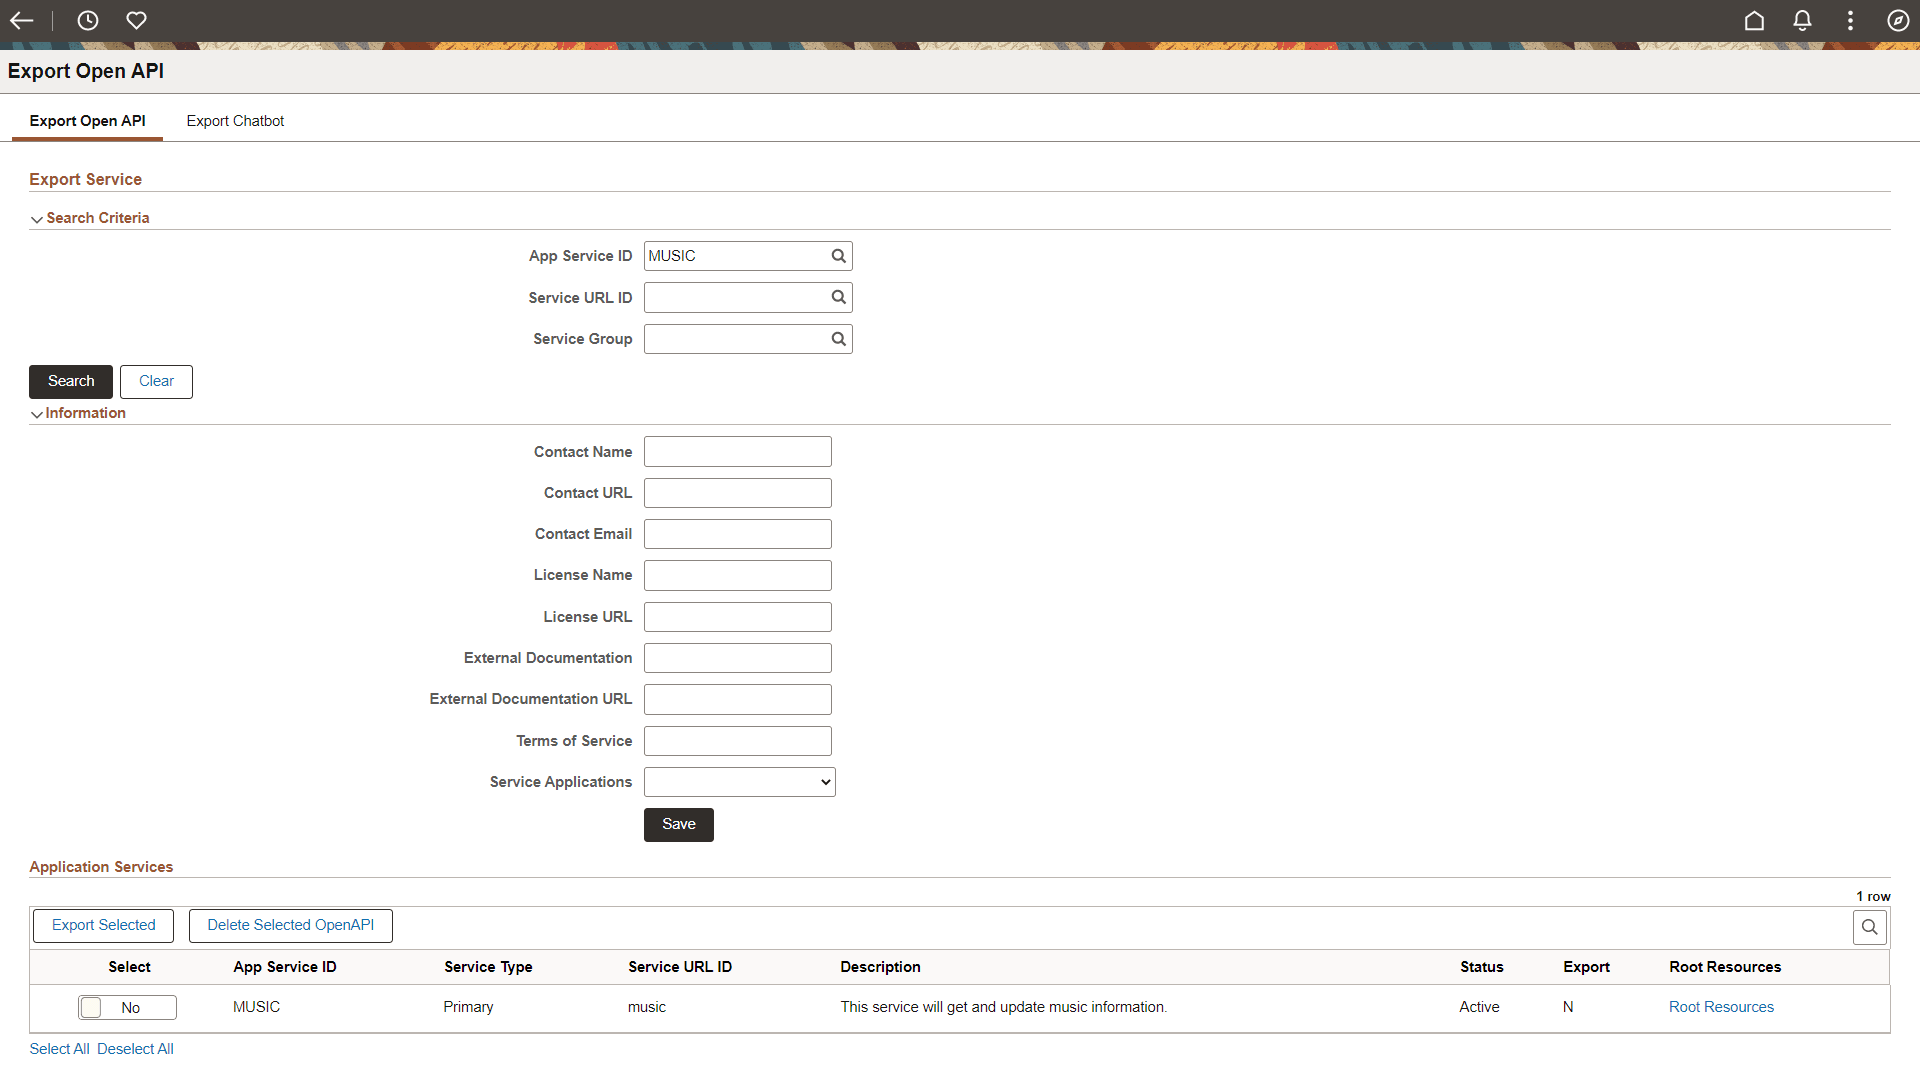The width and height of the screenshot is (1920, 1080).
Task: Click the Contact Email input field
Action: coord(737,533)
